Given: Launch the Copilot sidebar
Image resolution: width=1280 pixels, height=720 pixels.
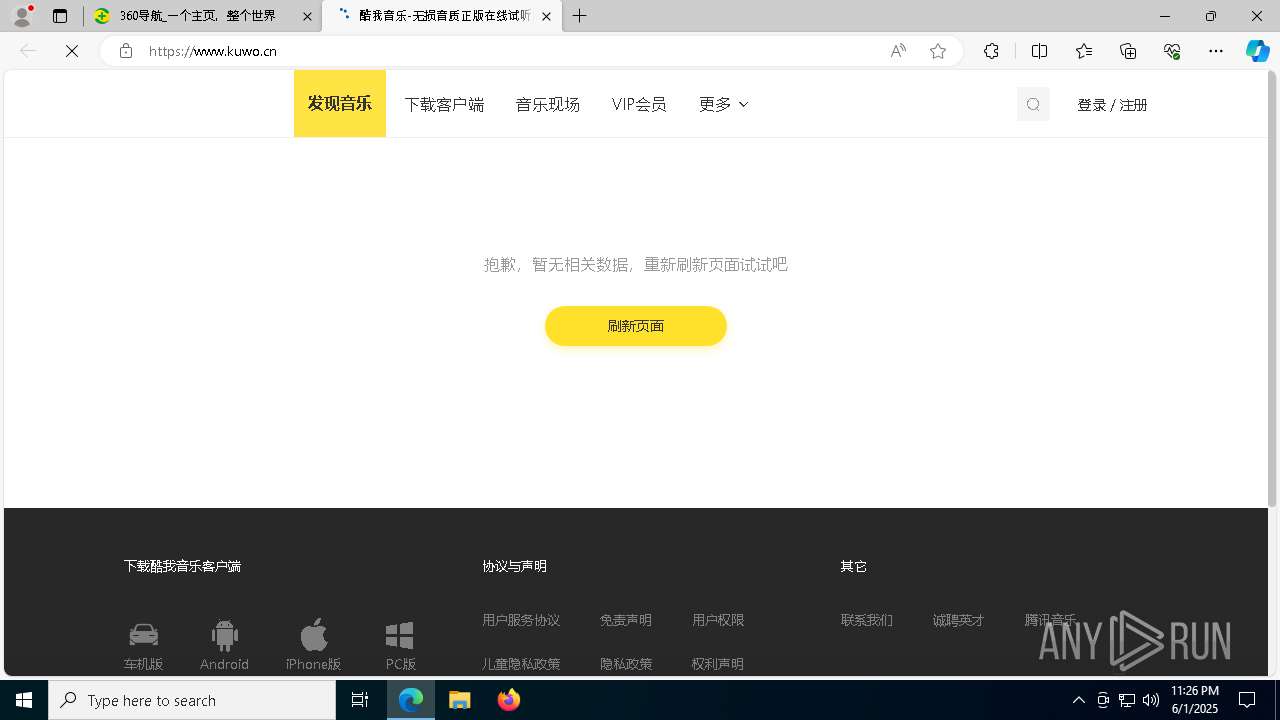Looking at the screenshot, I should (1257, 51).
